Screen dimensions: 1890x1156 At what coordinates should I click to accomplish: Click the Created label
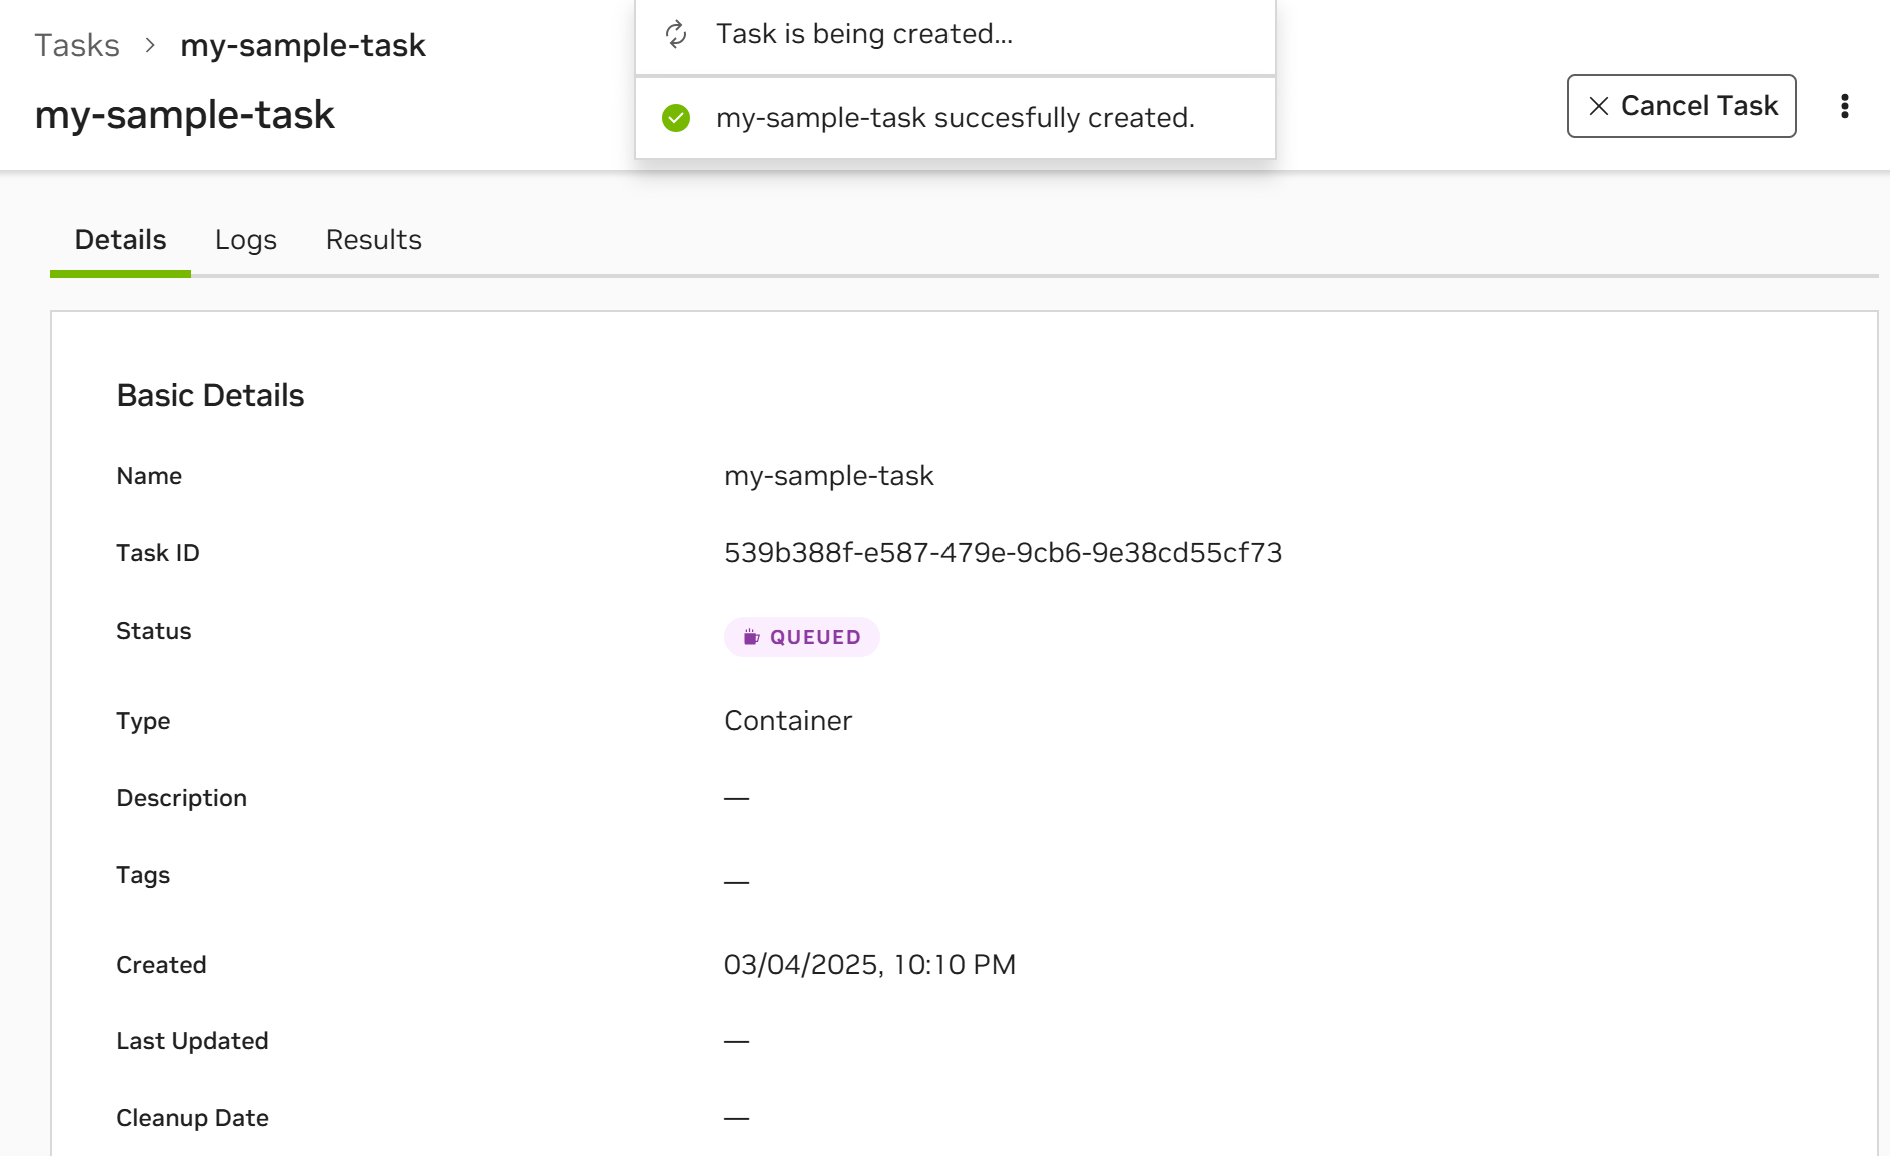click(x=161, y=965)
